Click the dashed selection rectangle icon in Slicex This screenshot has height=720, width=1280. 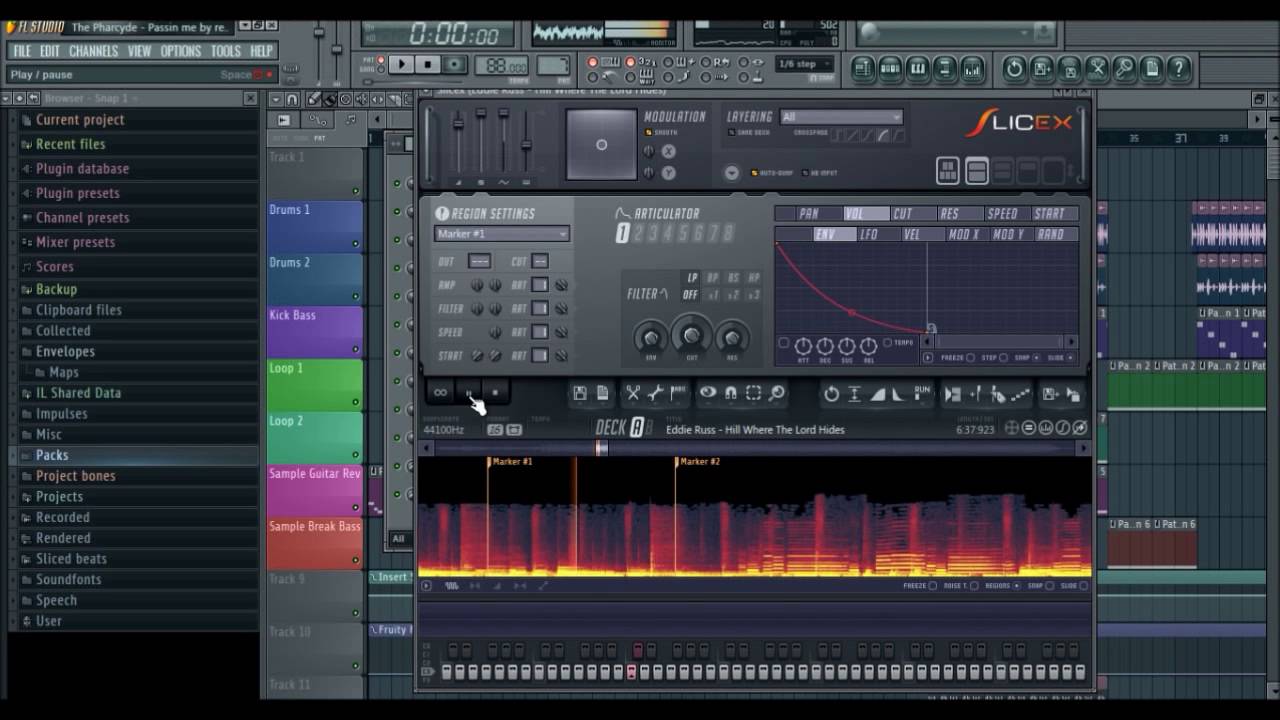tap(754, 394)
